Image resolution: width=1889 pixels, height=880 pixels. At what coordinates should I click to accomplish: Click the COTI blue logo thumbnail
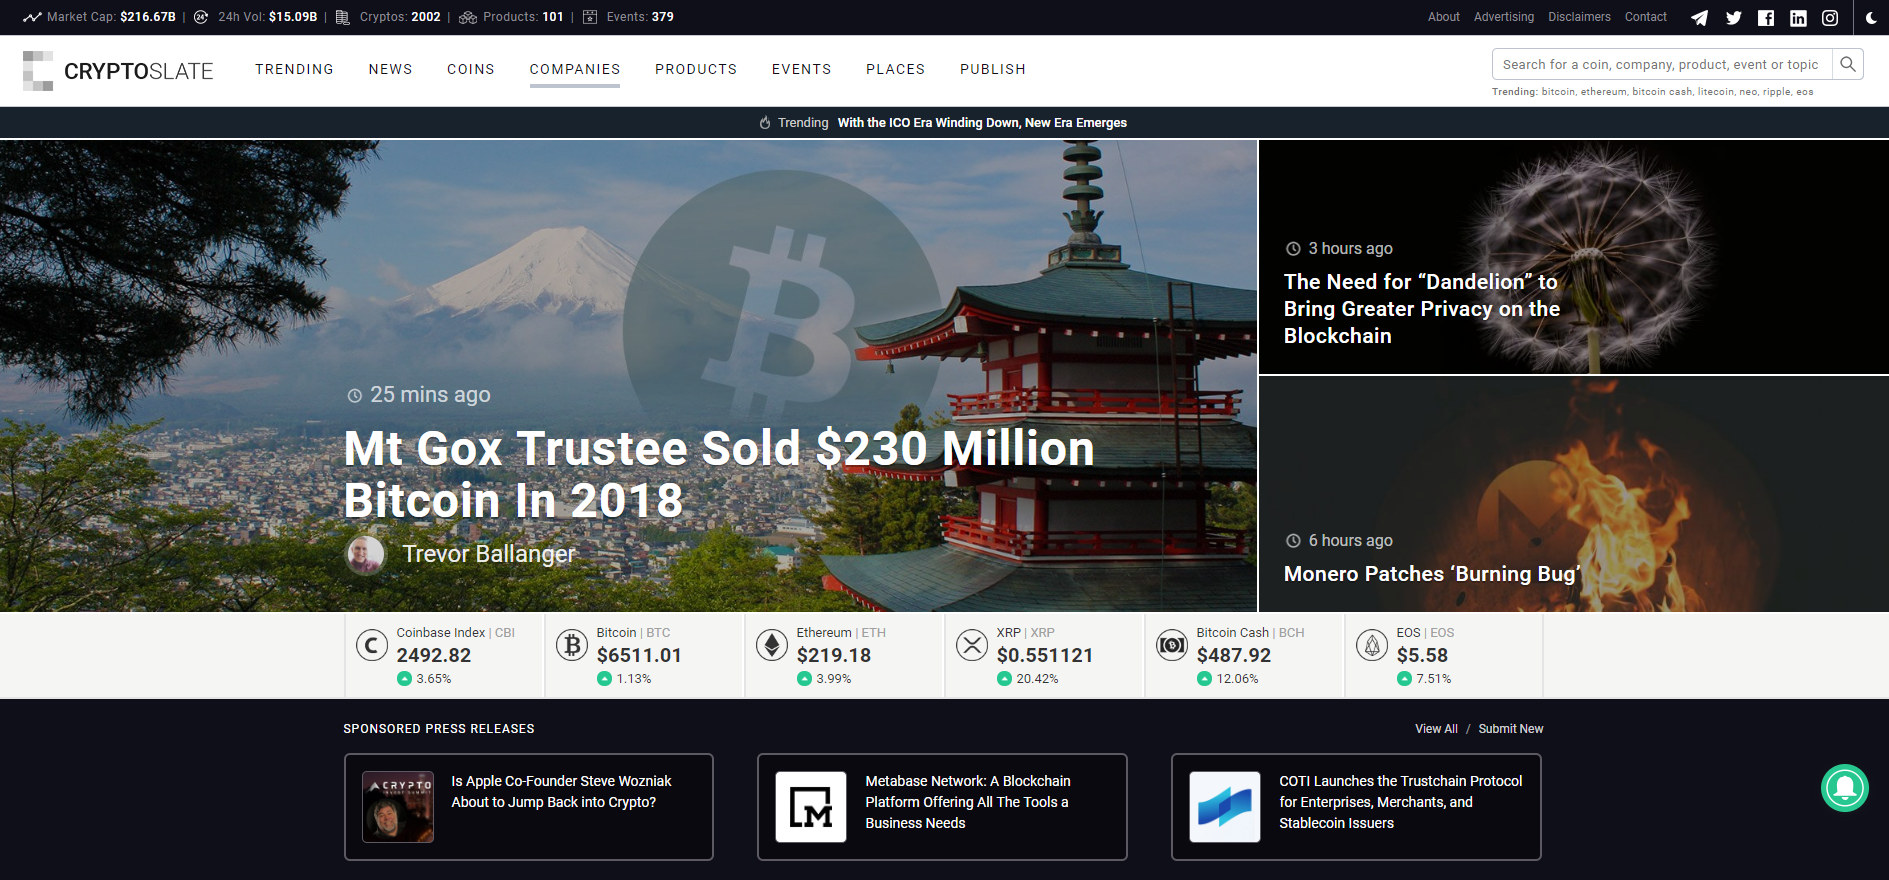[1225, 807]
